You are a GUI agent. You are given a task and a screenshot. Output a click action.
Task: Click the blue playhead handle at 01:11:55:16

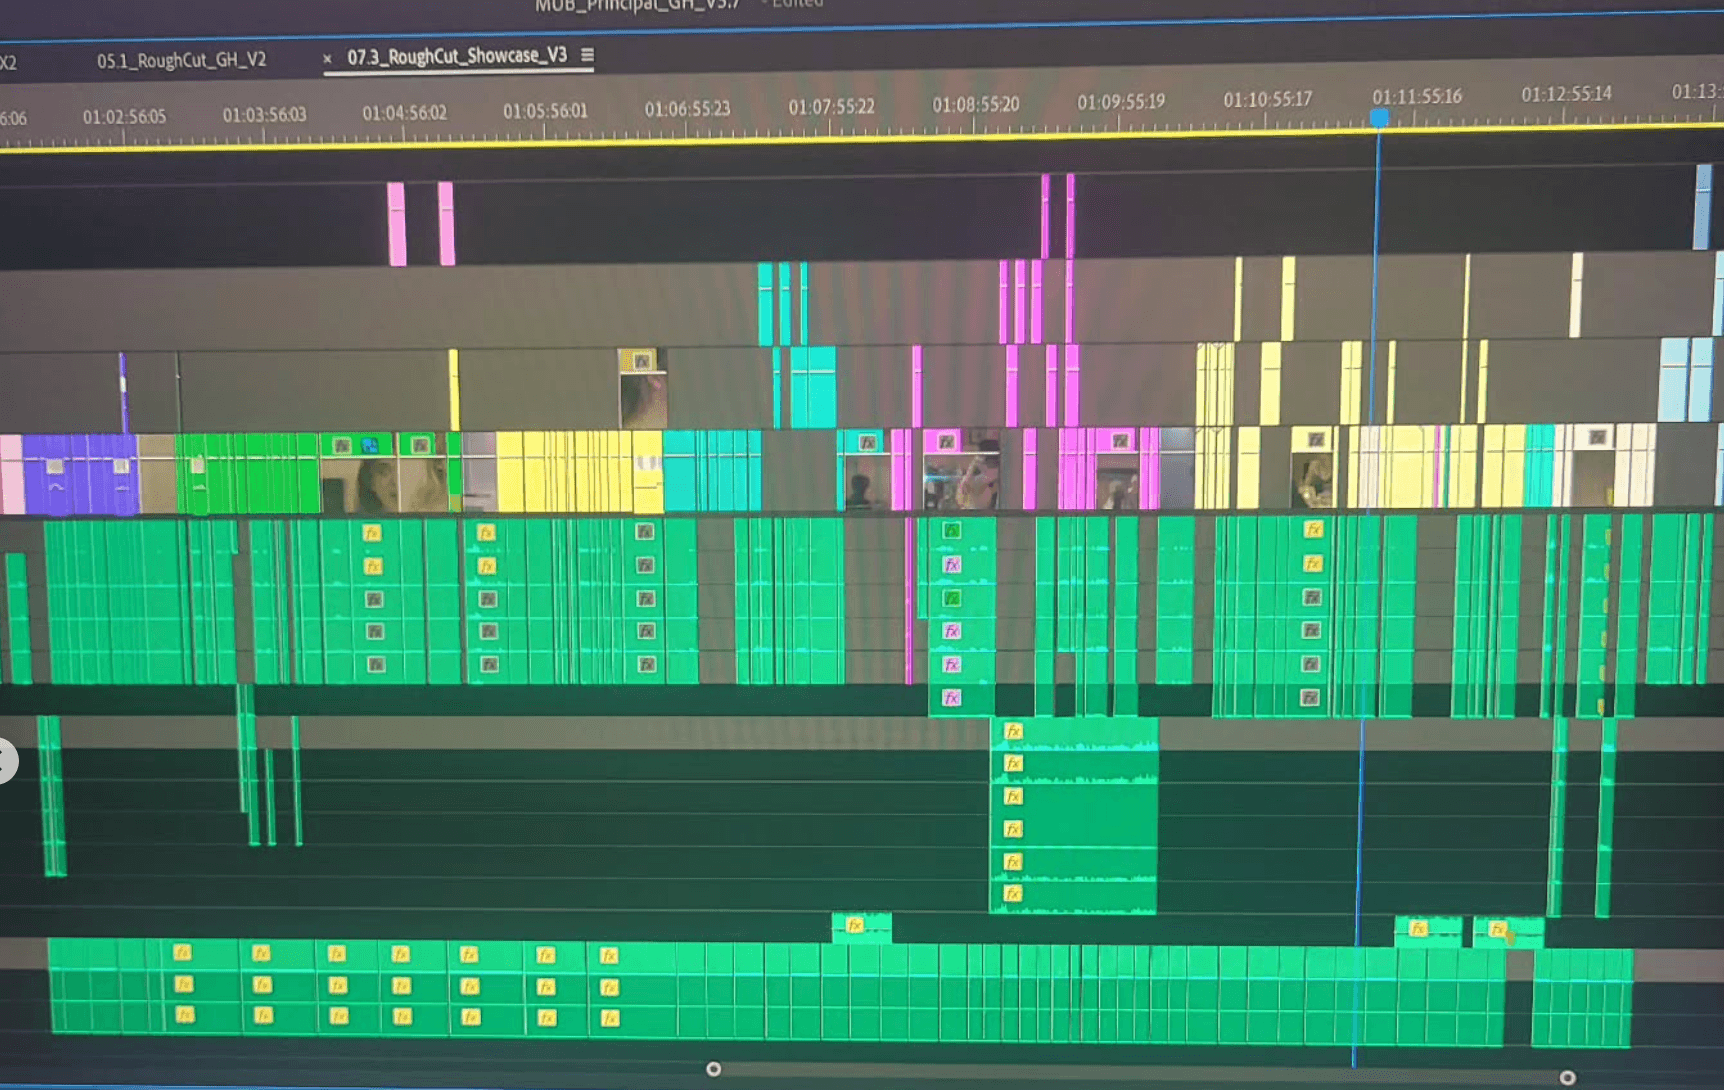click(1379, 118)
